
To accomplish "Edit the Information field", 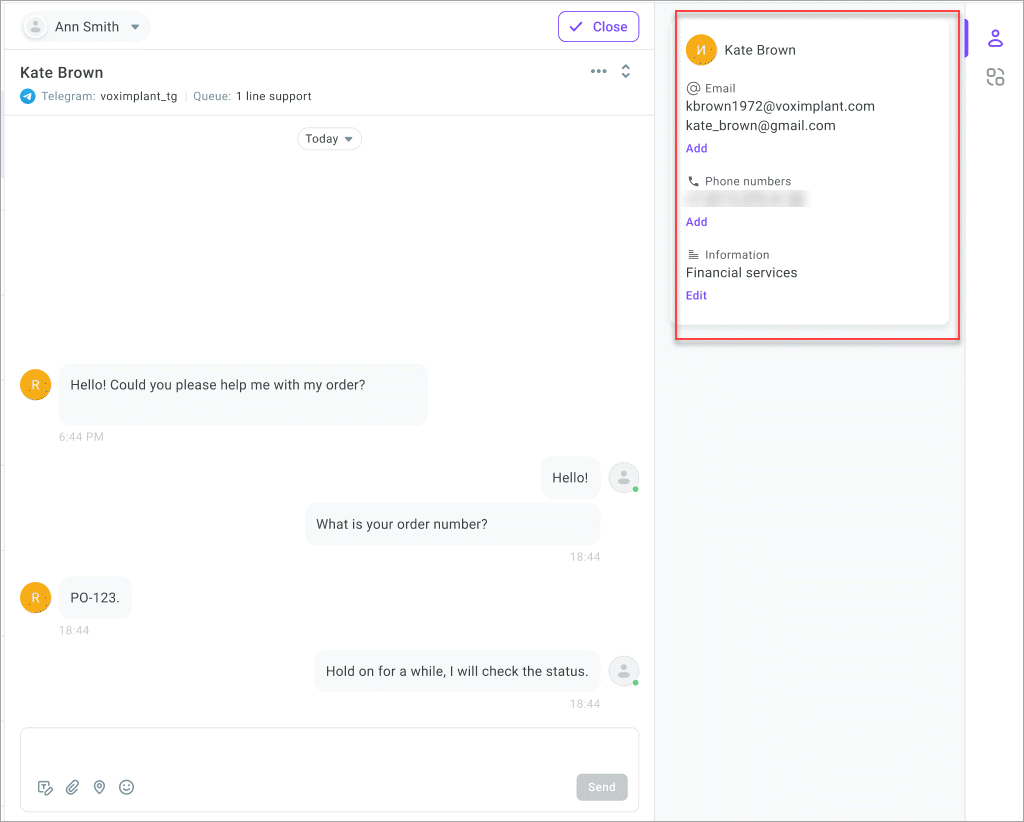I will coord(696,295).
